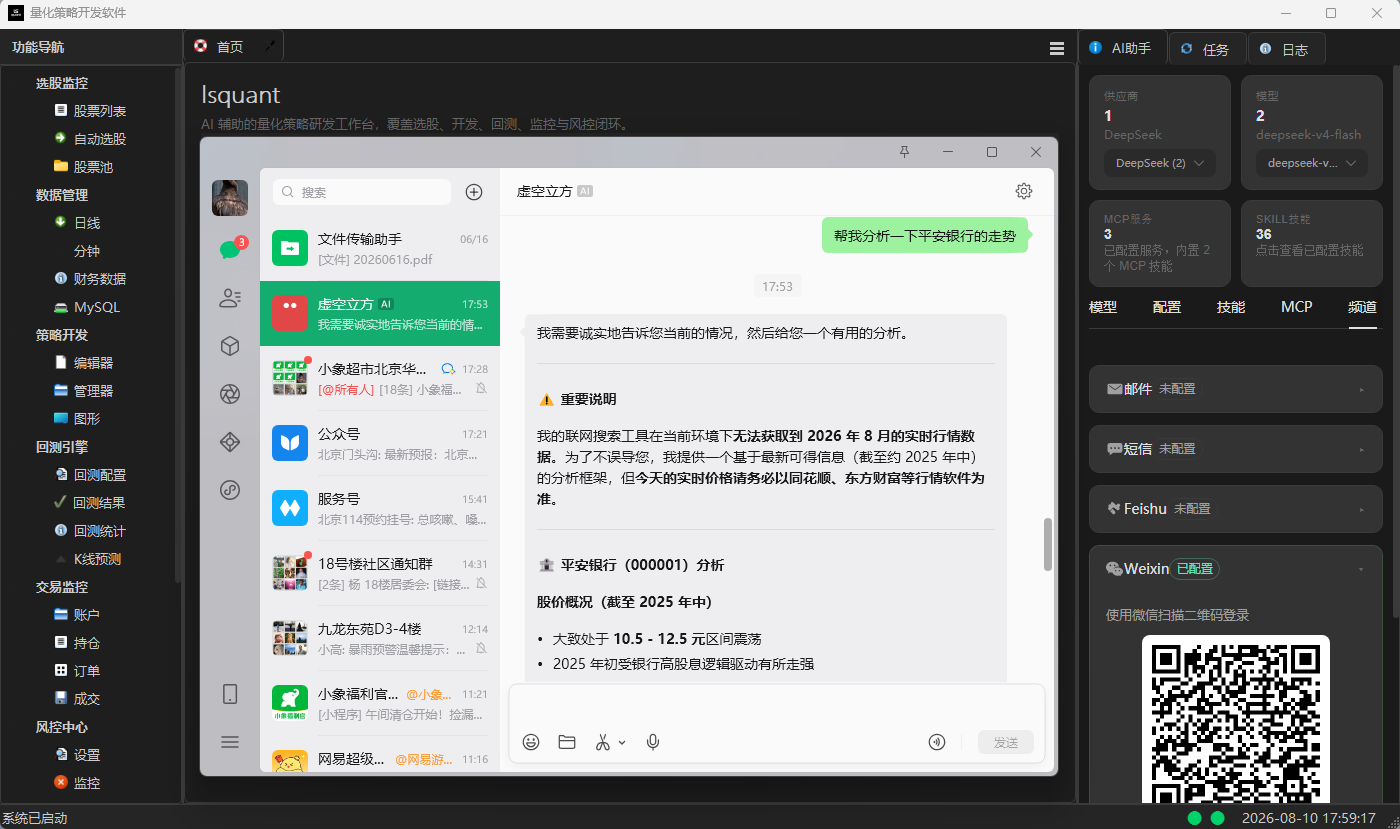Click the MCP服务 card
The image size is (1400, 829).
click(x=1160, y=243)
